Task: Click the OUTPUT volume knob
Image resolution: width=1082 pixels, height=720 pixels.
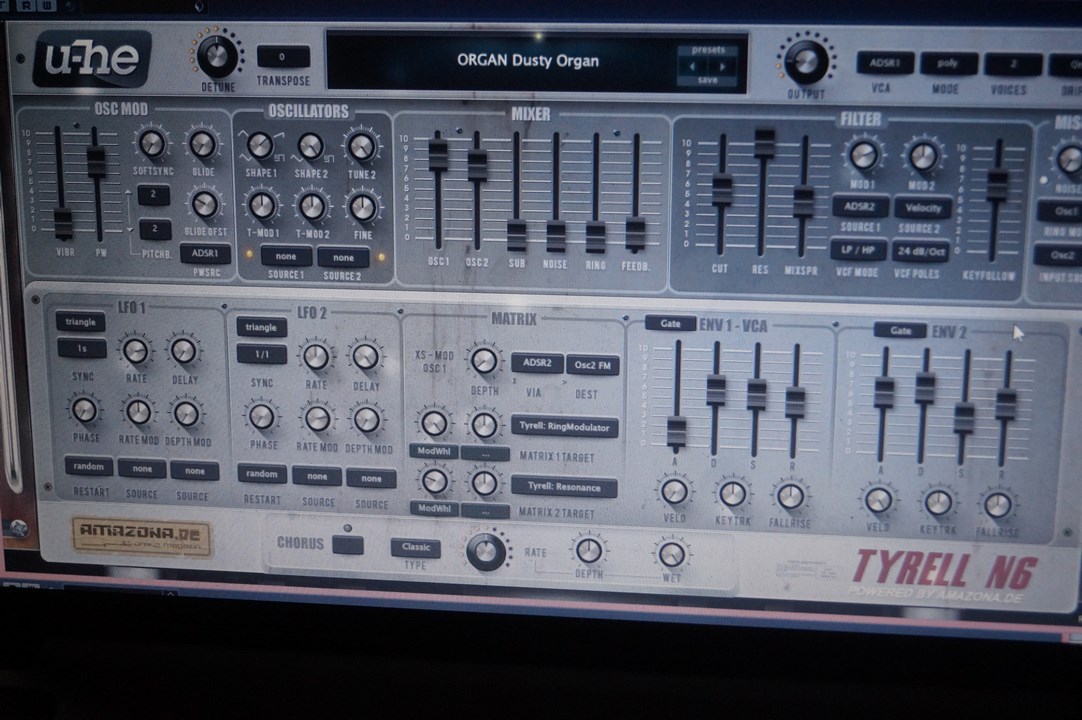Action: 806,62
